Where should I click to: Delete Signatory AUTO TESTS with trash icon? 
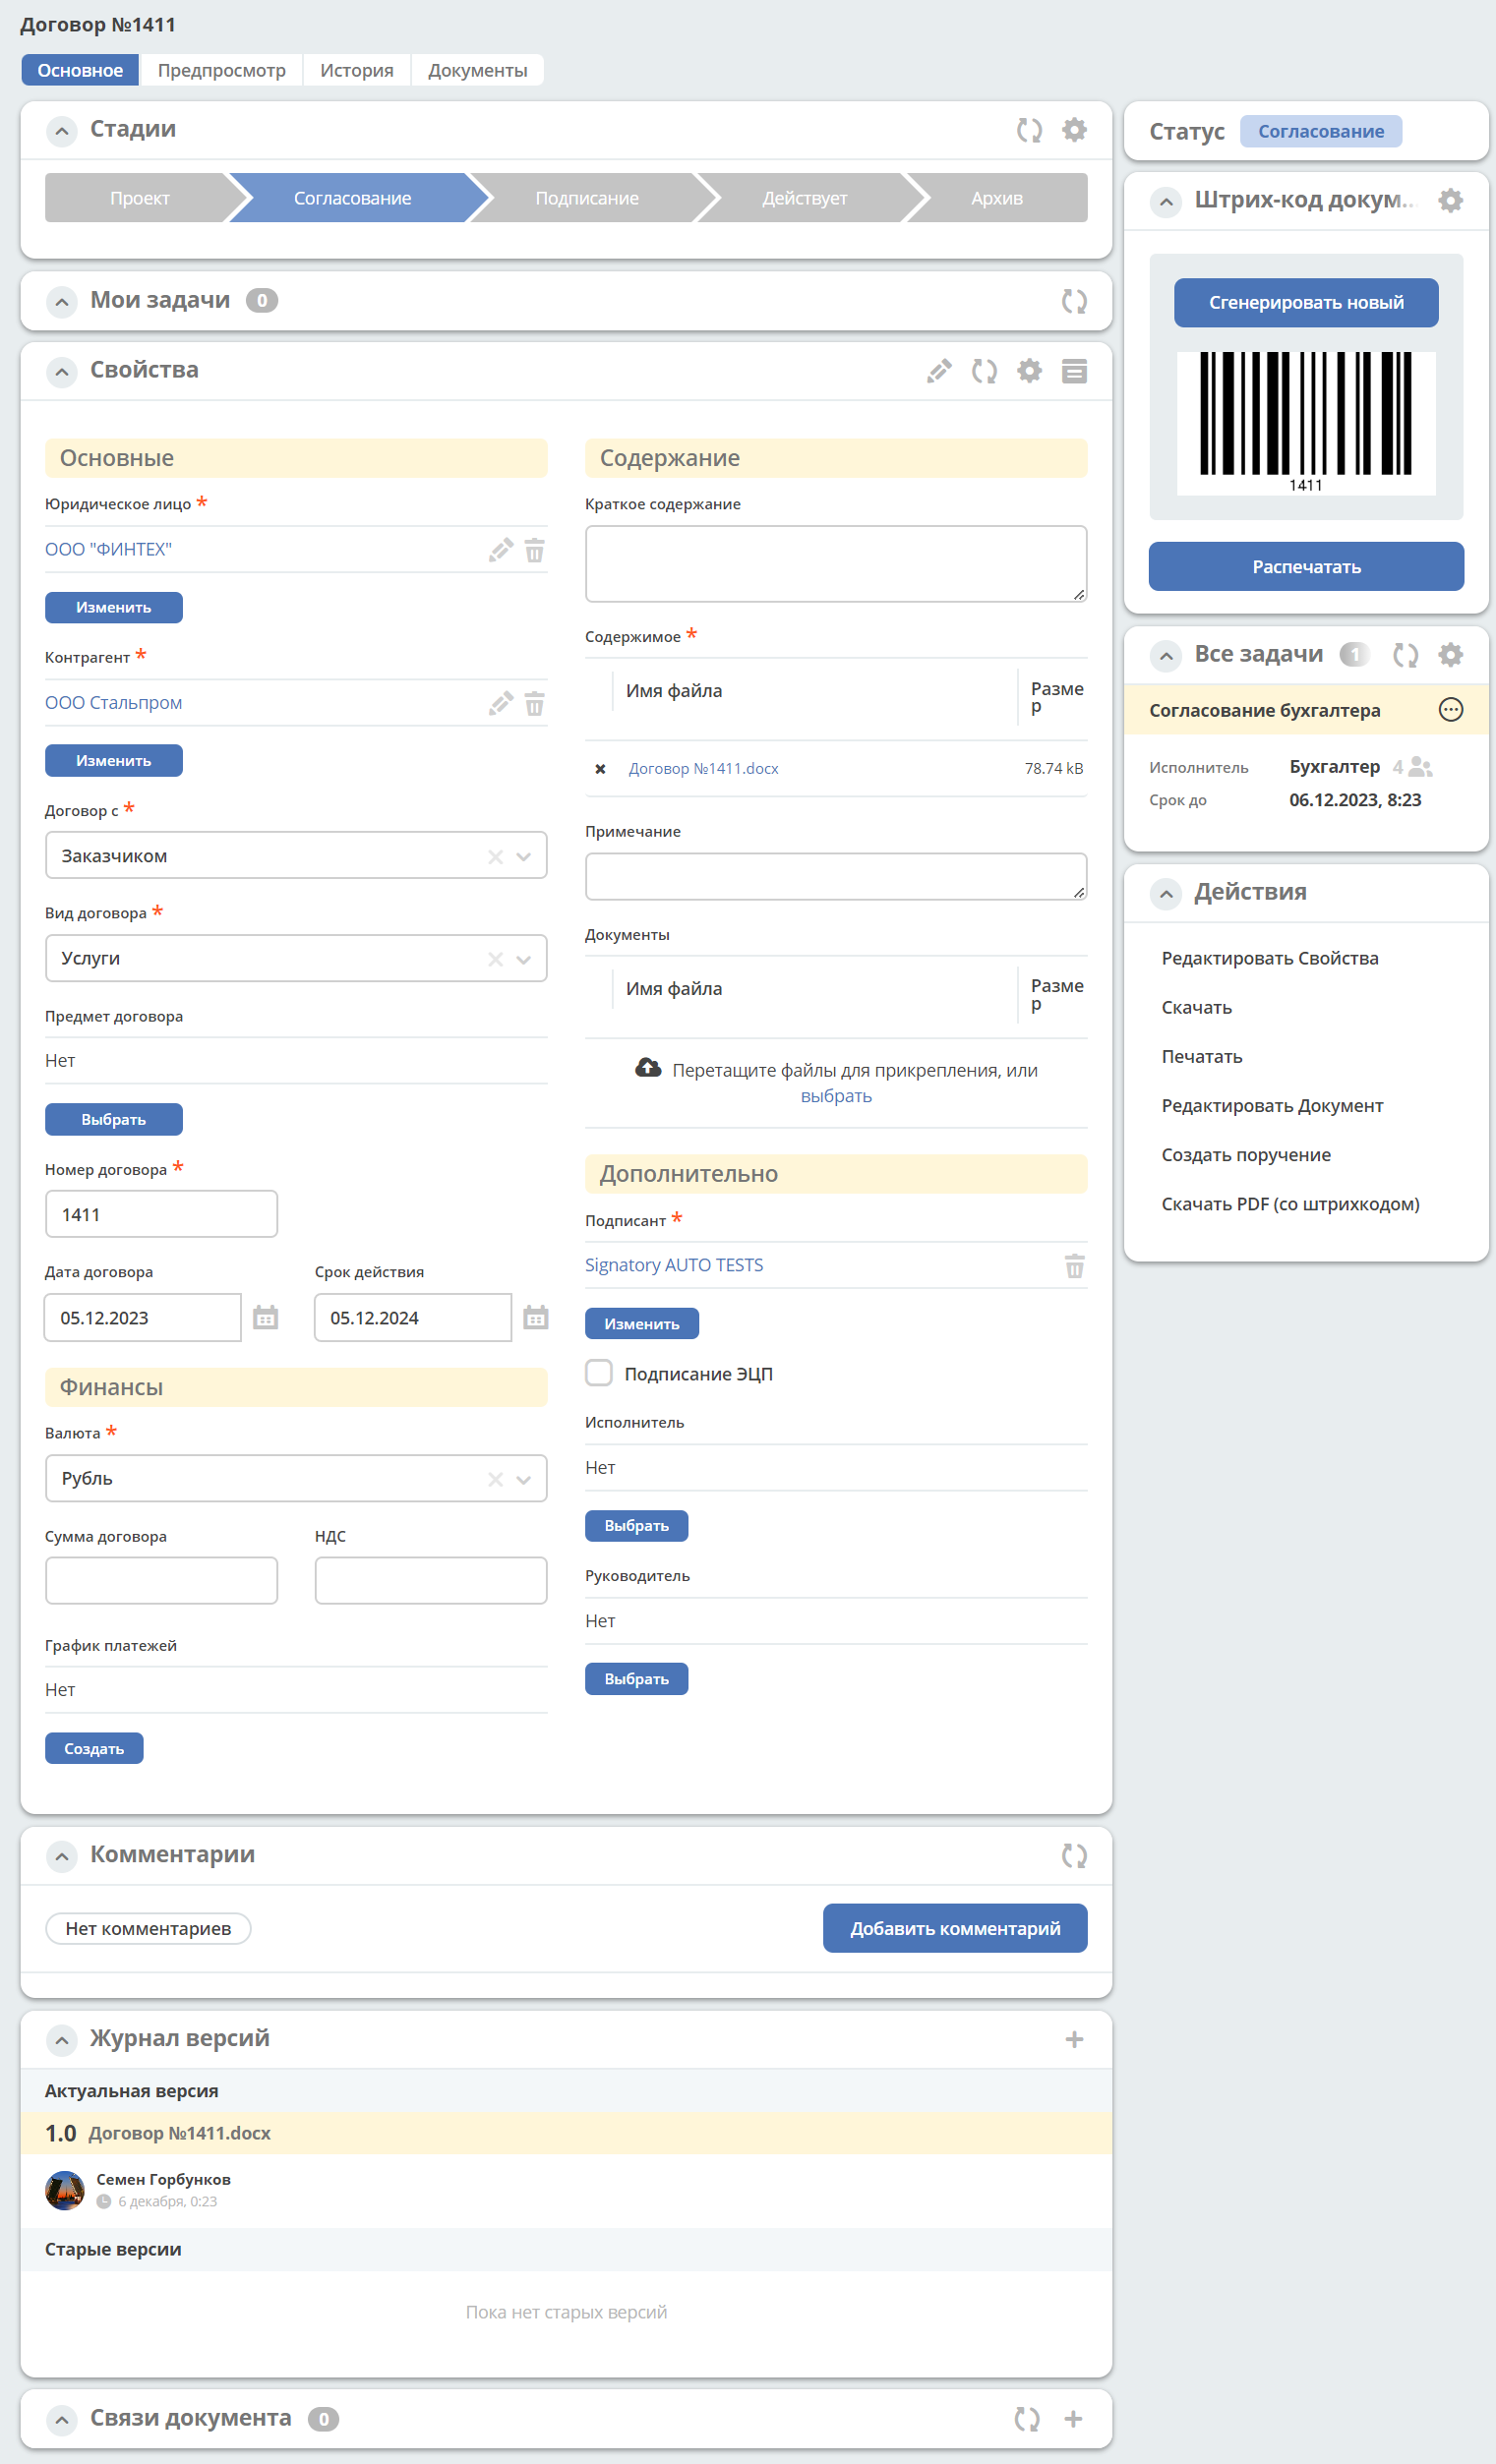(x=1074, y=1266)
